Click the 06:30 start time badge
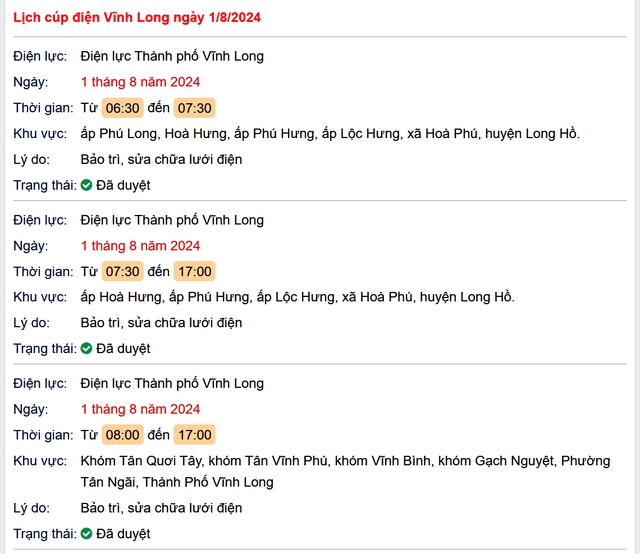 tap(123, 108)
